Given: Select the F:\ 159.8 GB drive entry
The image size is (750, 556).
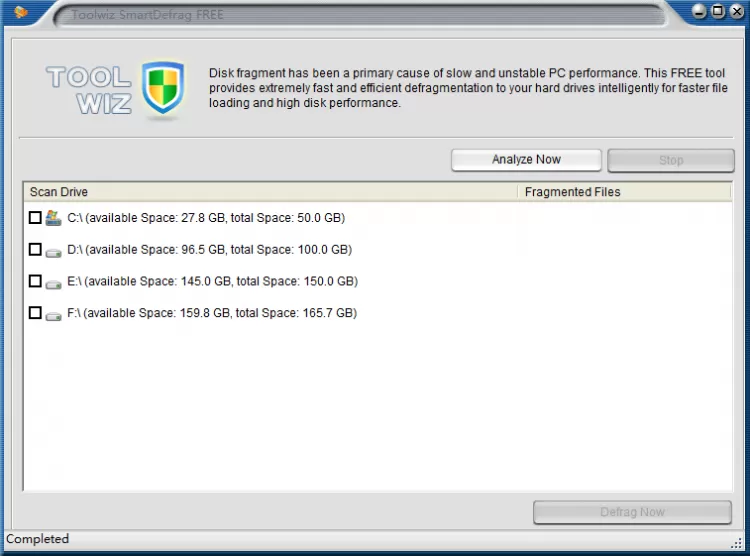Looking at the screenshot, I should (x=212, y=312).
